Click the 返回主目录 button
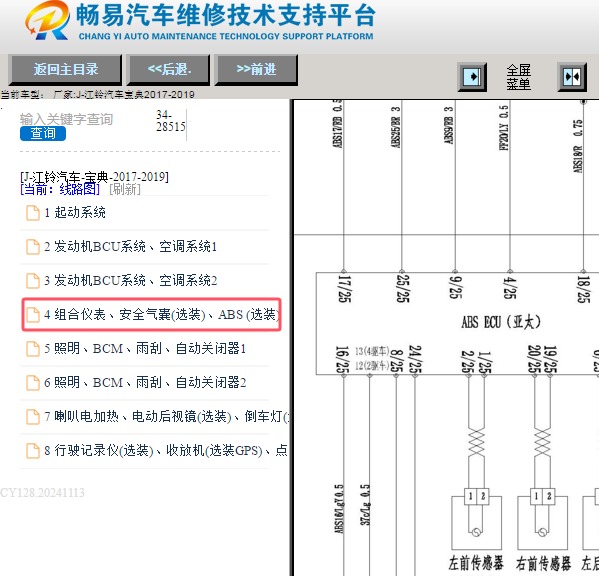Image resolution: width=599 pixels, height=576 pixels. coord(65,70)
